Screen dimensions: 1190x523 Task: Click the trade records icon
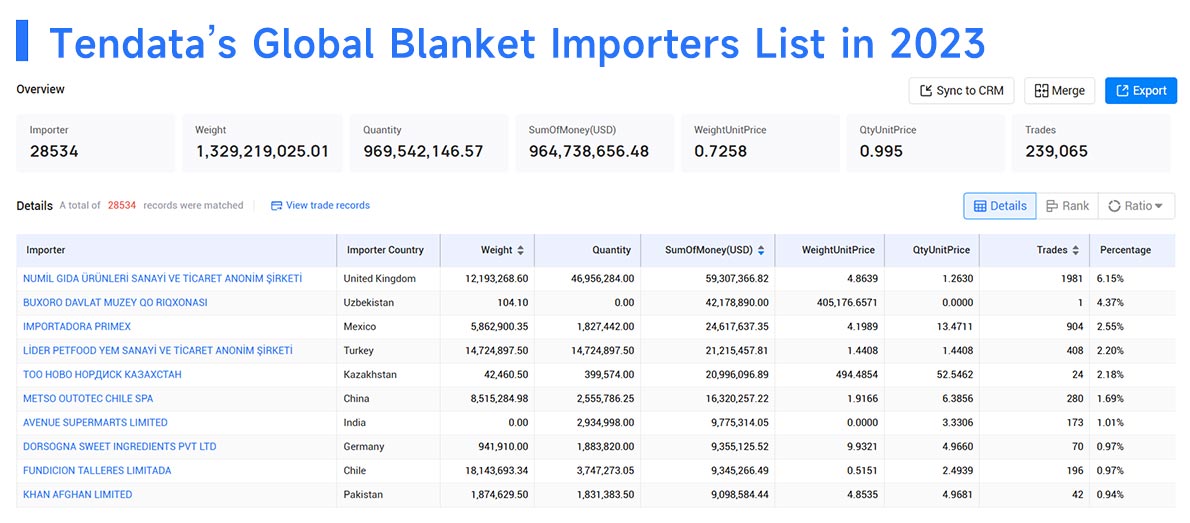(276, 205)
